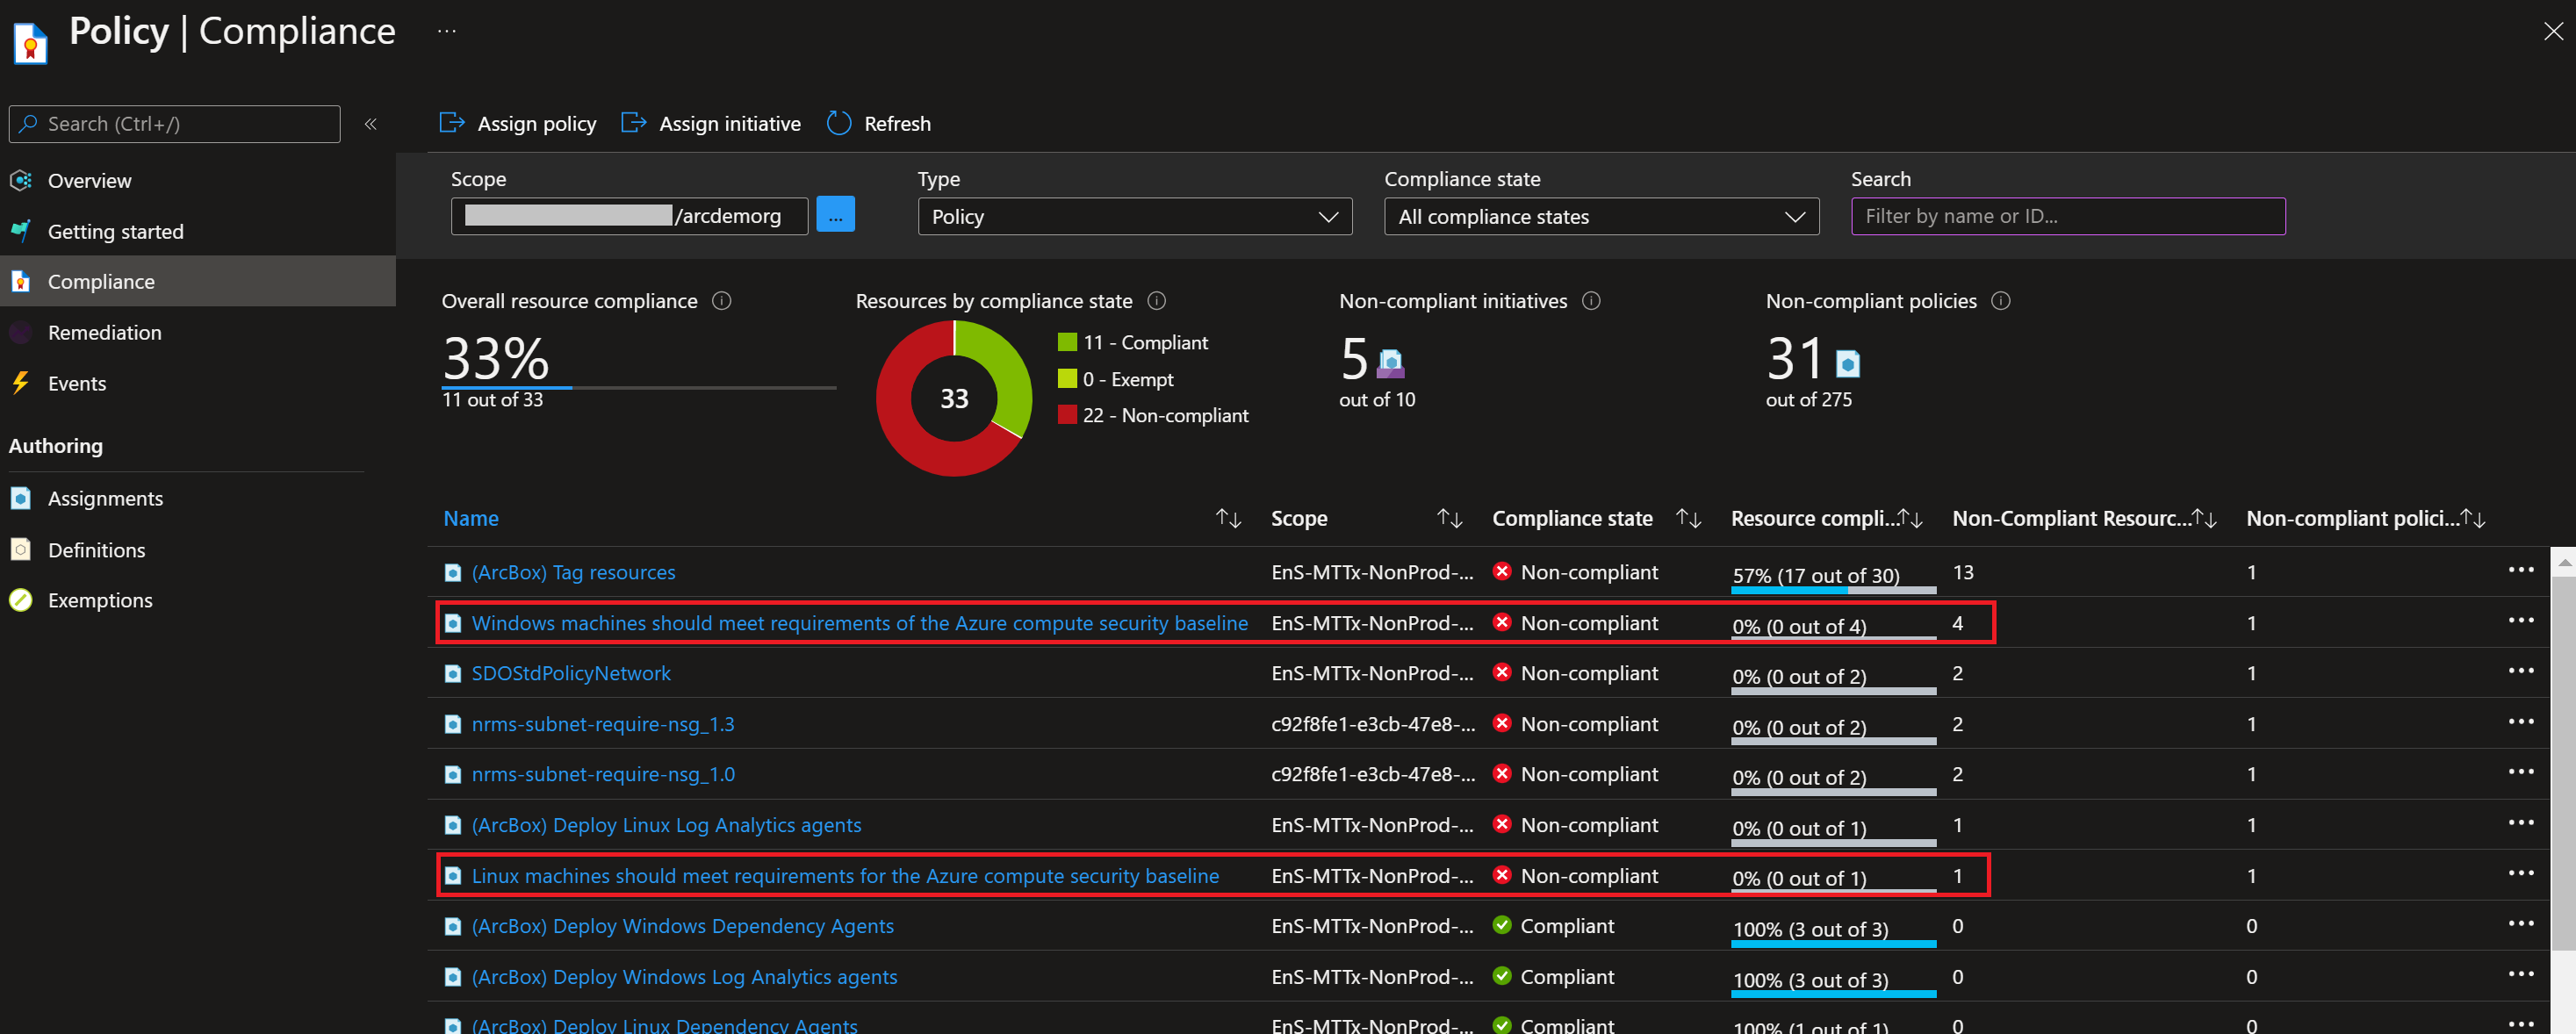Click the header ellipsis next to Policy Compliance title

coord(447,32)
